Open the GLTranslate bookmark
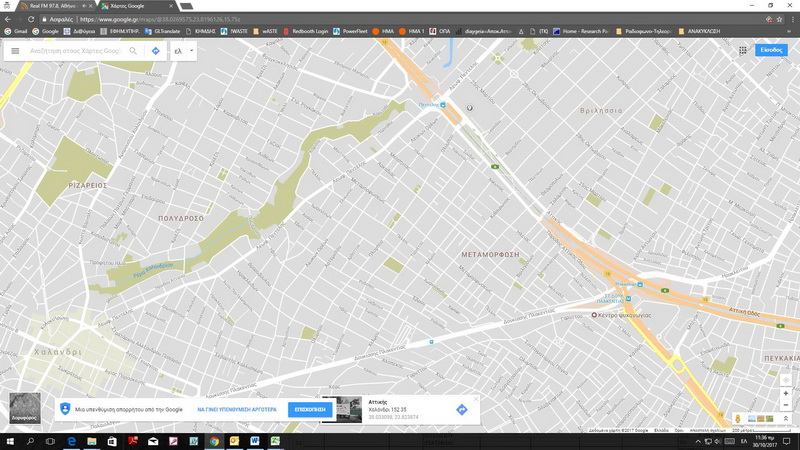This screenshot has width=800, height=450. click(x=163, y=31)
